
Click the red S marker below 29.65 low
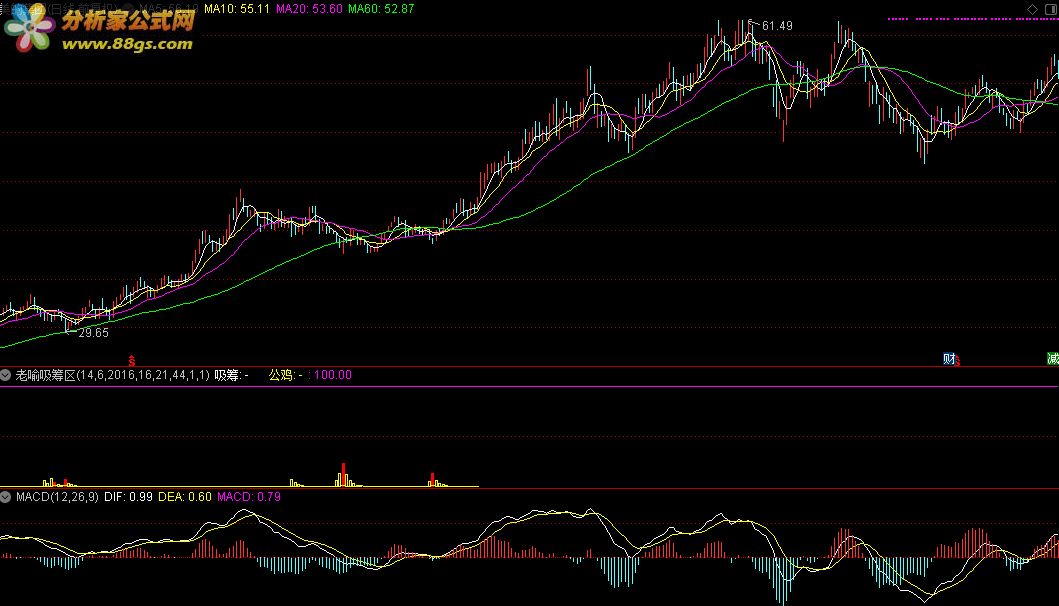pyautogui.click(x=132, y=361)
